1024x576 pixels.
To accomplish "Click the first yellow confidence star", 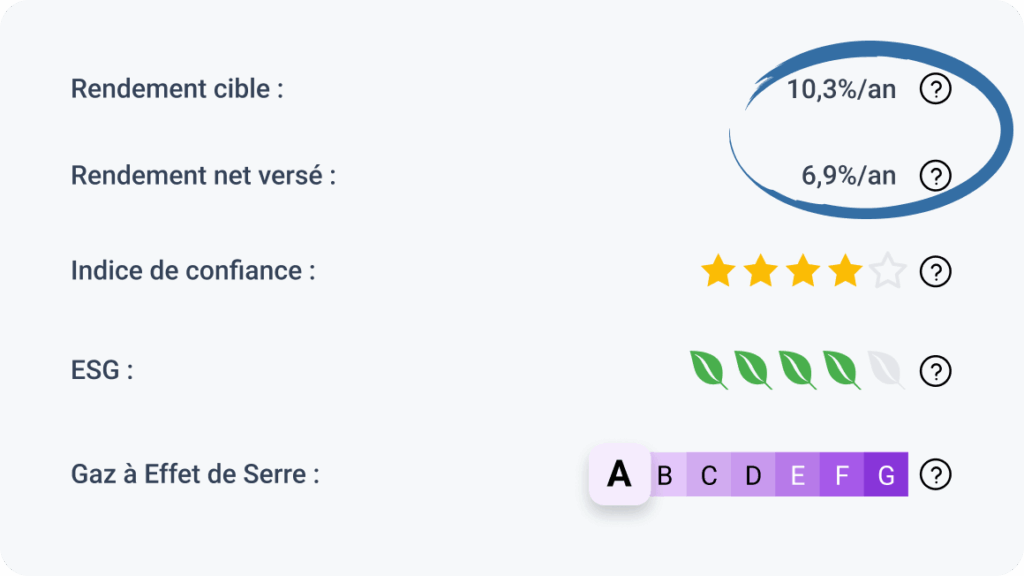I will point(718,270).
